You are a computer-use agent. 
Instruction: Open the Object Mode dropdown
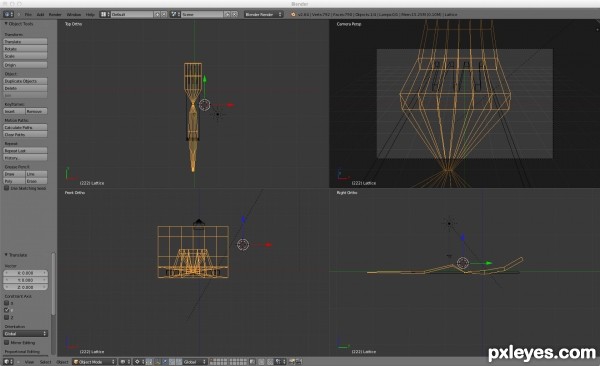coord(94,362)
